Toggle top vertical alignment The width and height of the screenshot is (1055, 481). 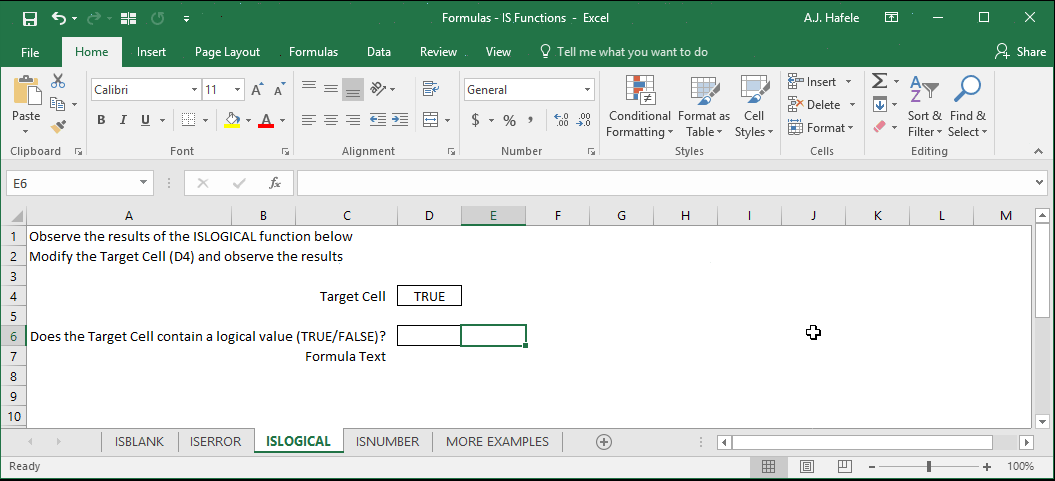coord(309,88)
